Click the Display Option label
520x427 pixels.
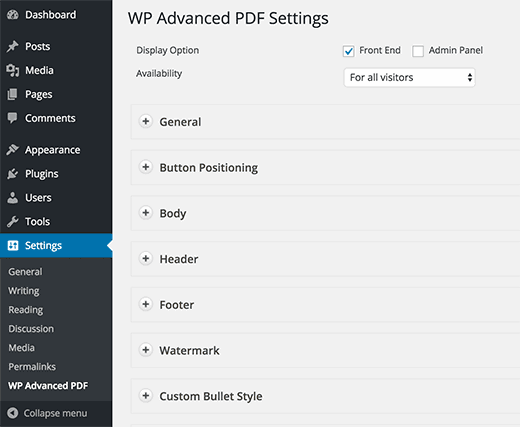(167, 50)
